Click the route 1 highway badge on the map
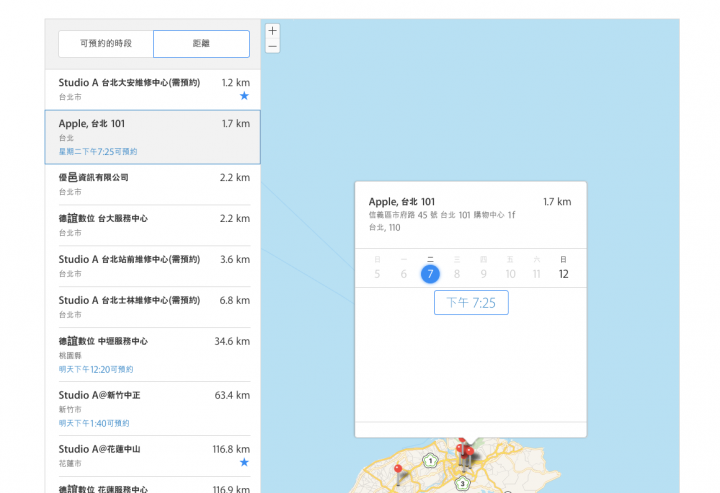The height and width of the screenshot is (493, 720). tap(430, 460)
